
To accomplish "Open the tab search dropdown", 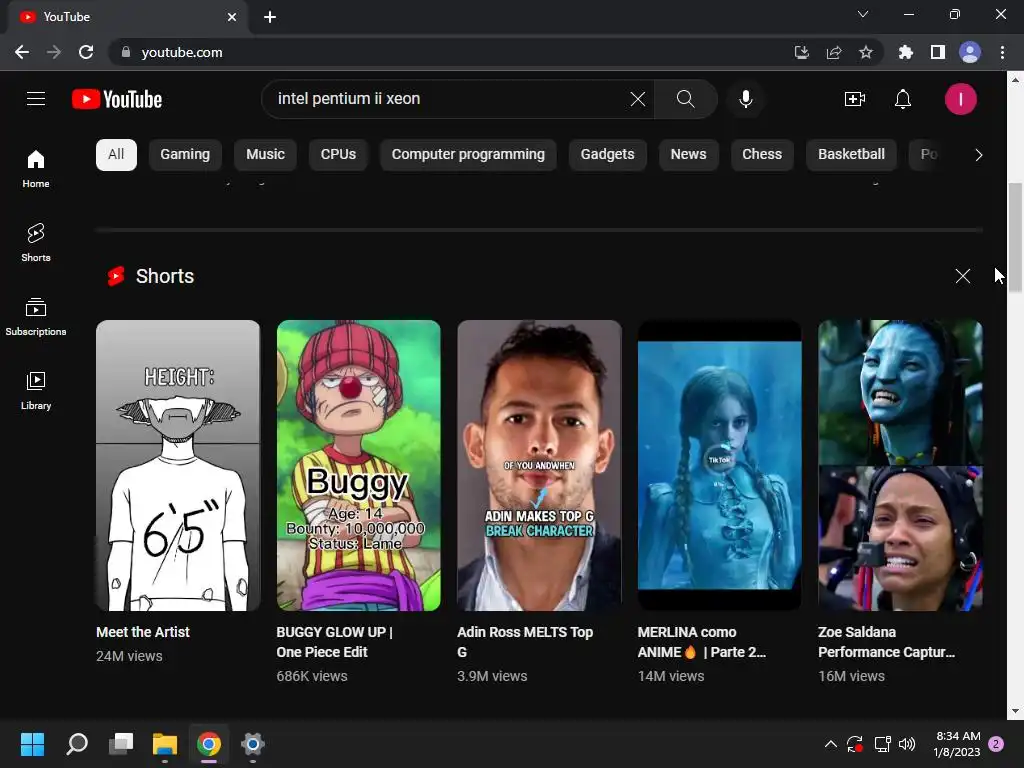I will click(863, 14).
